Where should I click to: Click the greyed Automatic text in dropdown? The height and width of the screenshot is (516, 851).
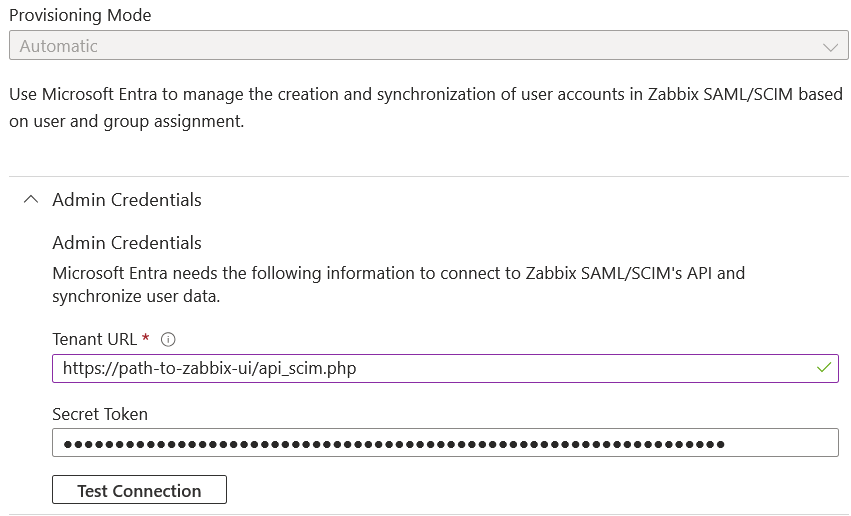pyautogui.click(x=59, y=46)
